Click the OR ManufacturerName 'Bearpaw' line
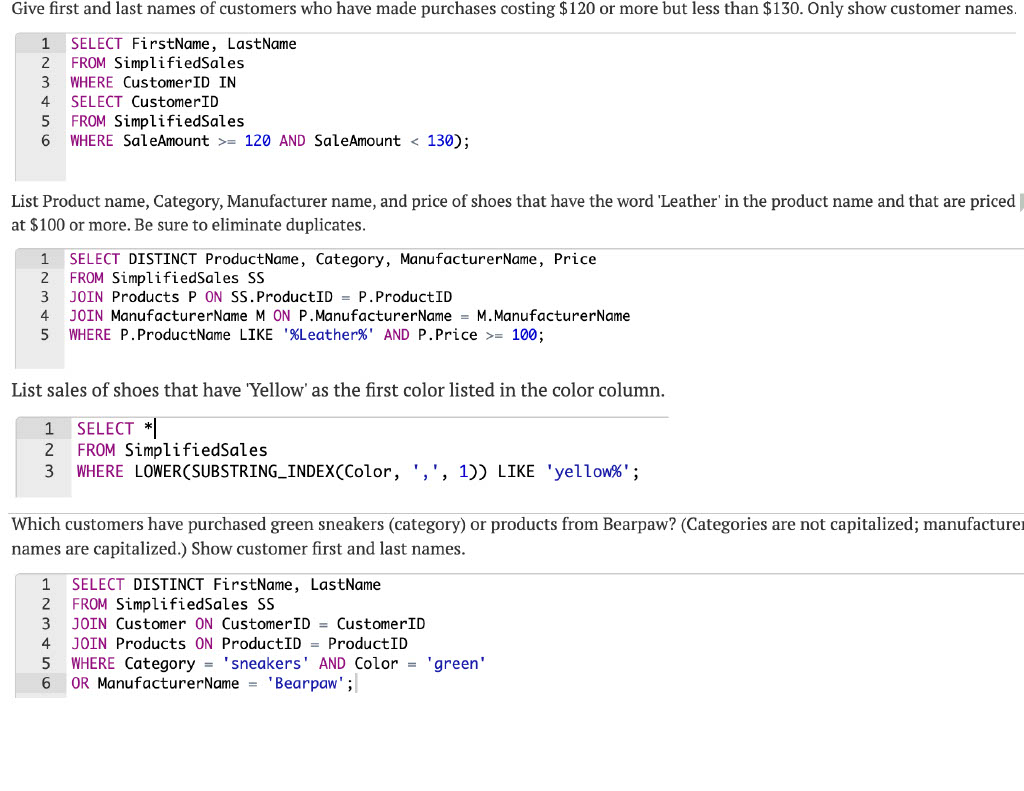This screenshot has width=1024, height=791. 212,683
